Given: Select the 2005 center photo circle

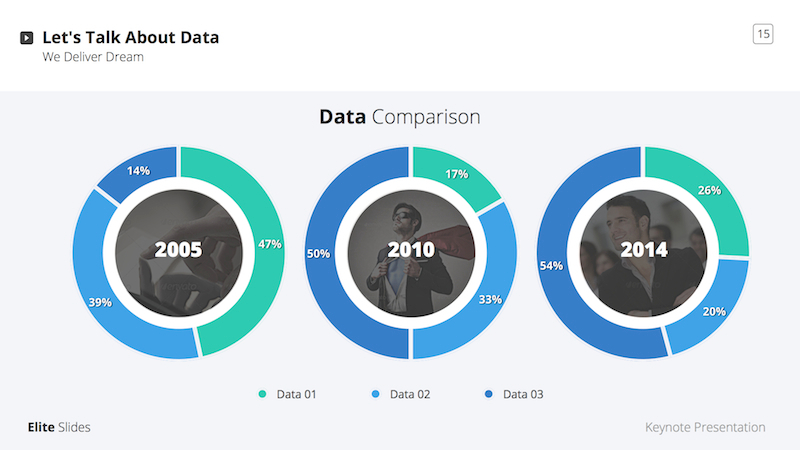Looking at the screenshot, I should tap(178, 250).
